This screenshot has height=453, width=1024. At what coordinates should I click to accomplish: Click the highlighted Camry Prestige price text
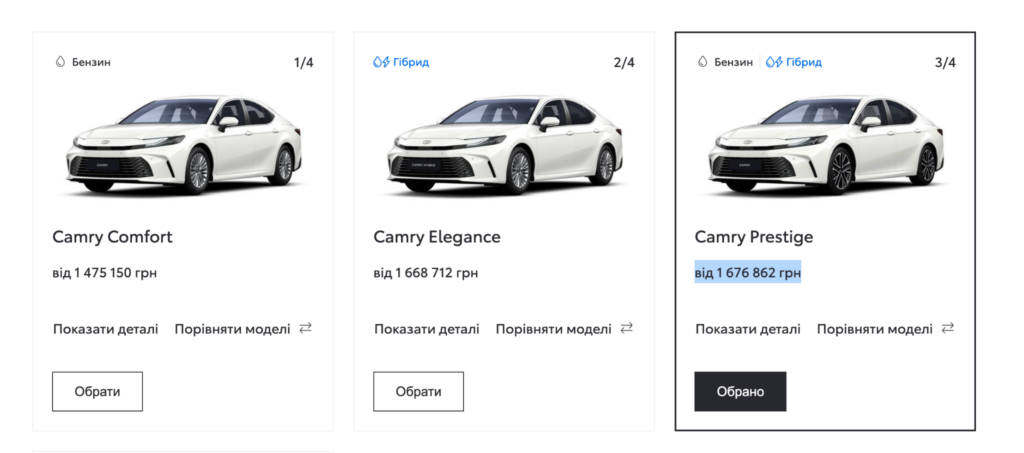click(748, 273)
